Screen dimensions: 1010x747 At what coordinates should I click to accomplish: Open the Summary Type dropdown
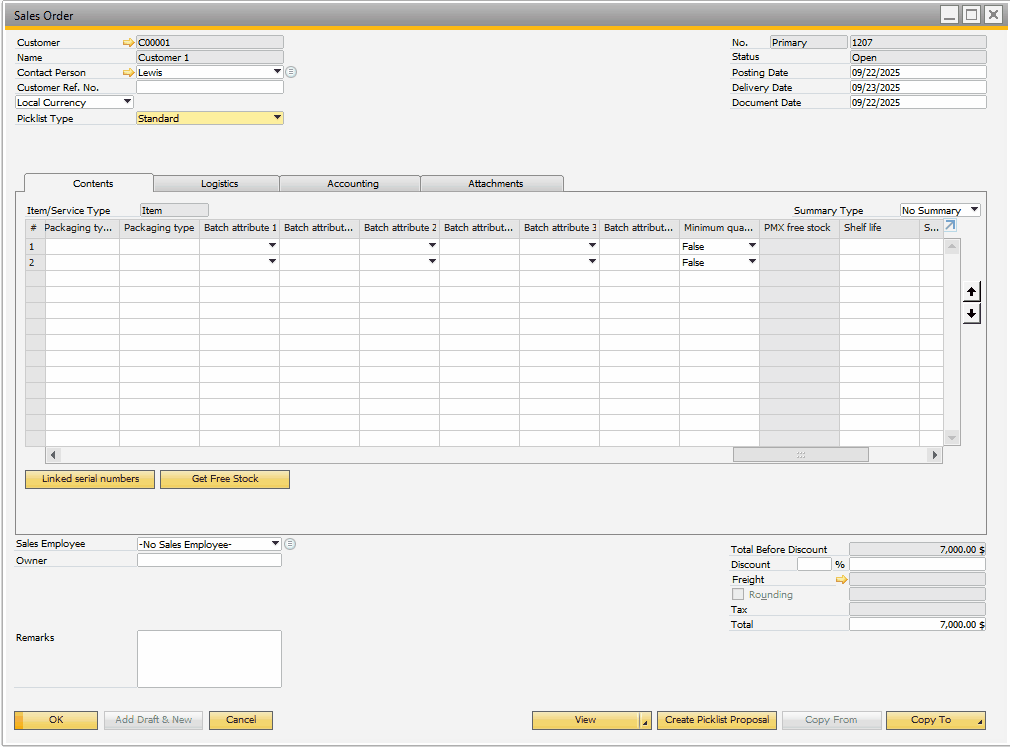(x=974, y=211)
